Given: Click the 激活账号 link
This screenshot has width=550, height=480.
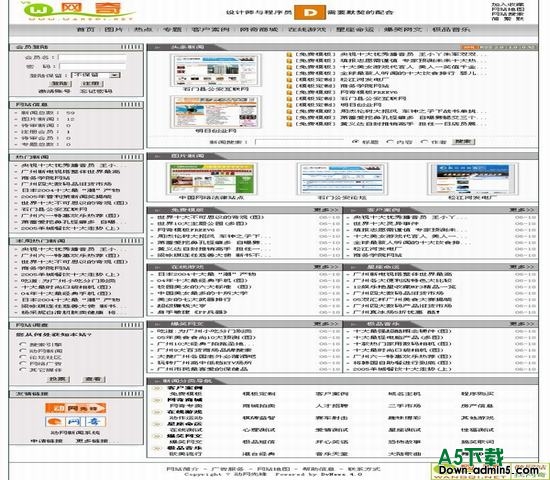Looking at the screenshot, I should point(54,91).
